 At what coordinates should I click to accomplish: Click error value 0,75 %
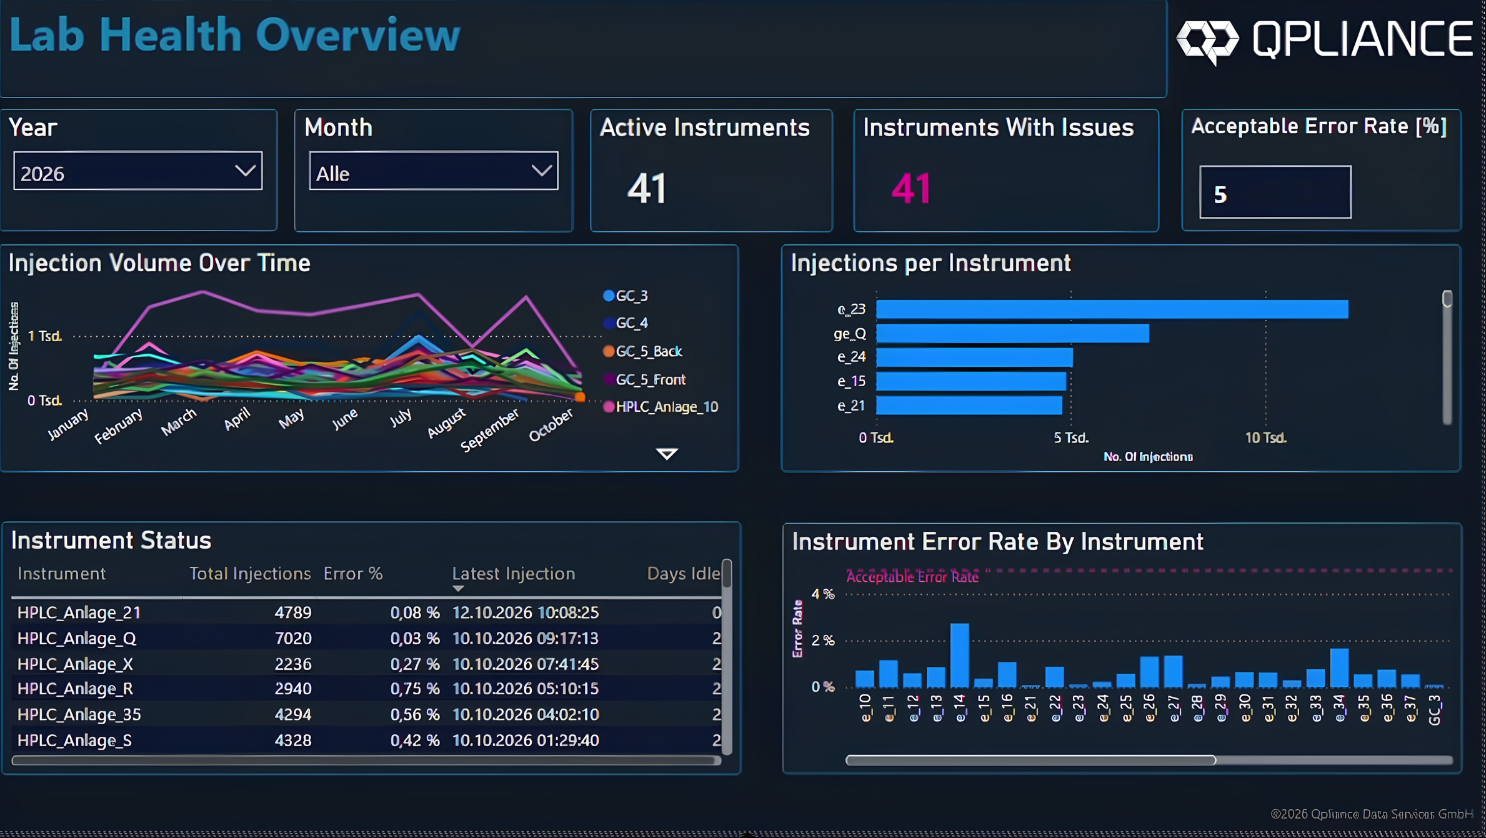click(414, 689)
